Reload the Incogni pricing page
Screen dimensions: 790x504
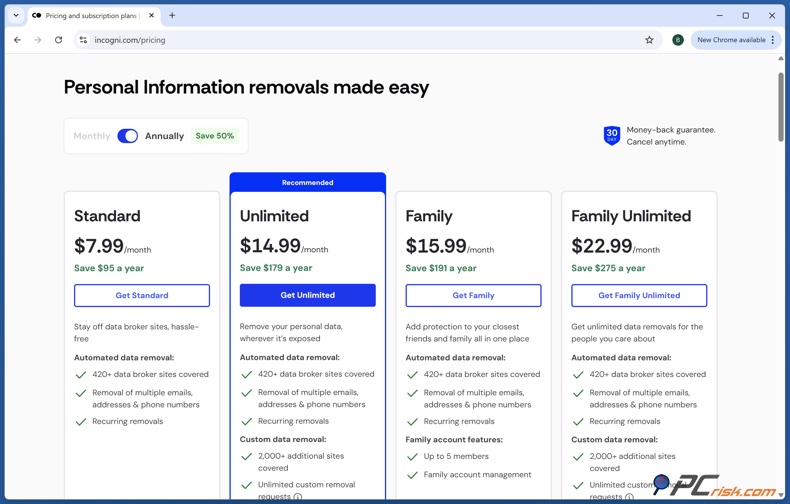[58, 40]
